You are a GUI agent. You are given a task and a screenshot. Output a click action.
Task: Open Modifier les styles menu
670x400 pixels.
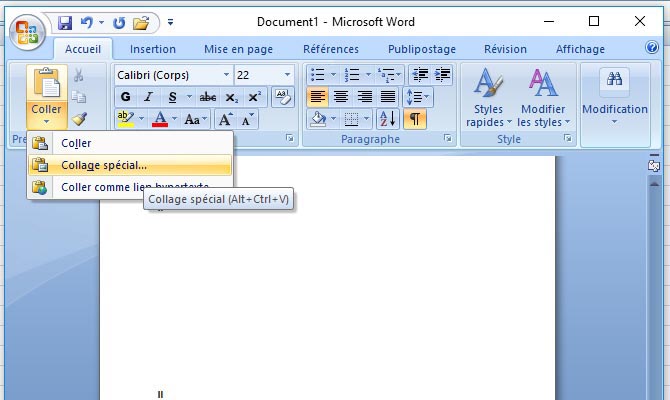point(543,97)
